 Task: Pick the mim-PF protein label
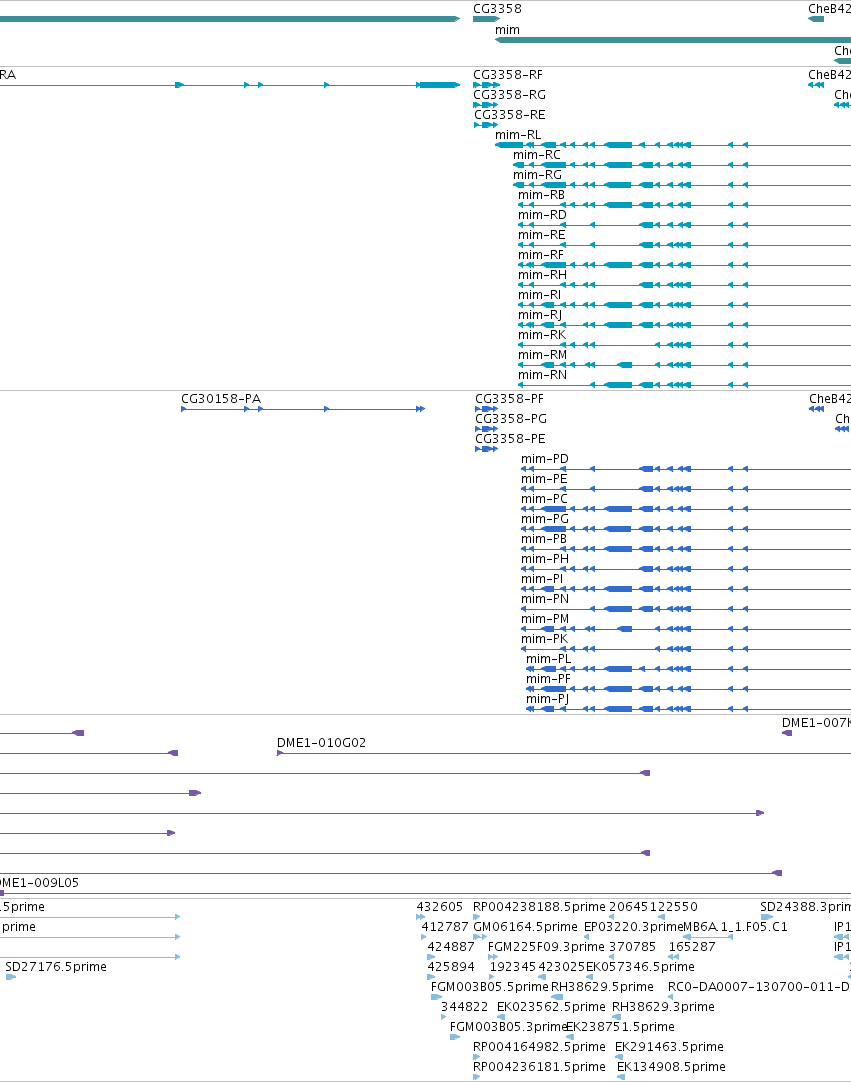[549, 679]
